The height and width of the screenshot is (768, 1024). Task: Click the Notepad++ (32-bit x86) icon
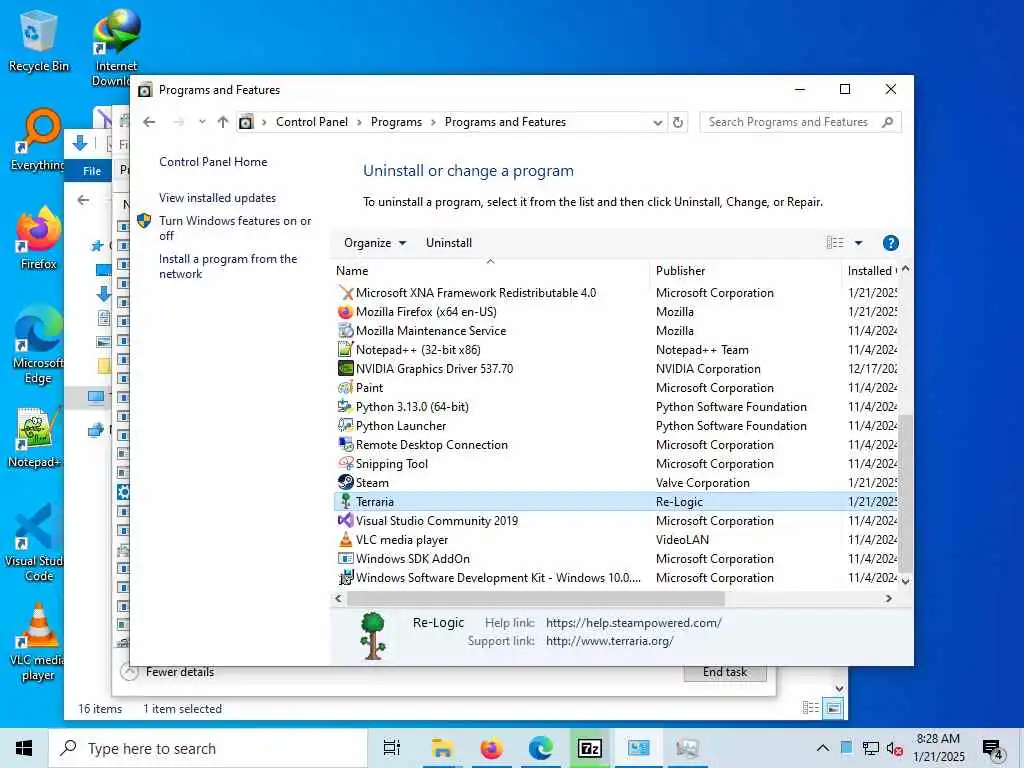click(x=345, y=350)
